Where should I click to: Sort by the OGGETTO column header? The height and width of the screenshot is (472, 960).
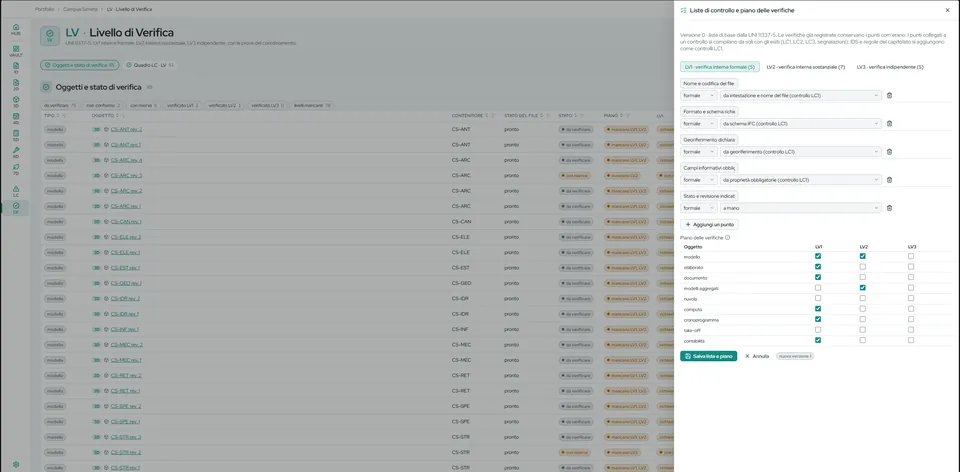tap(102, 116)
